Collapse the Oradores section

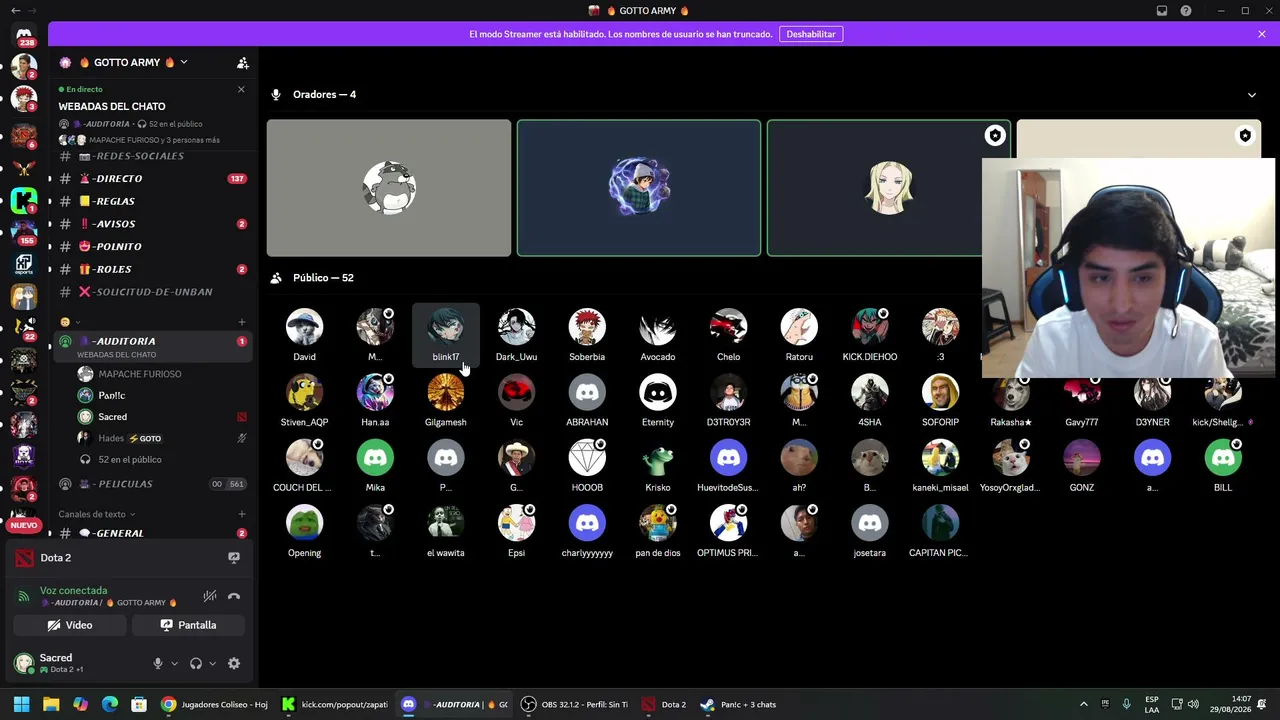[x=1252, y=95]
